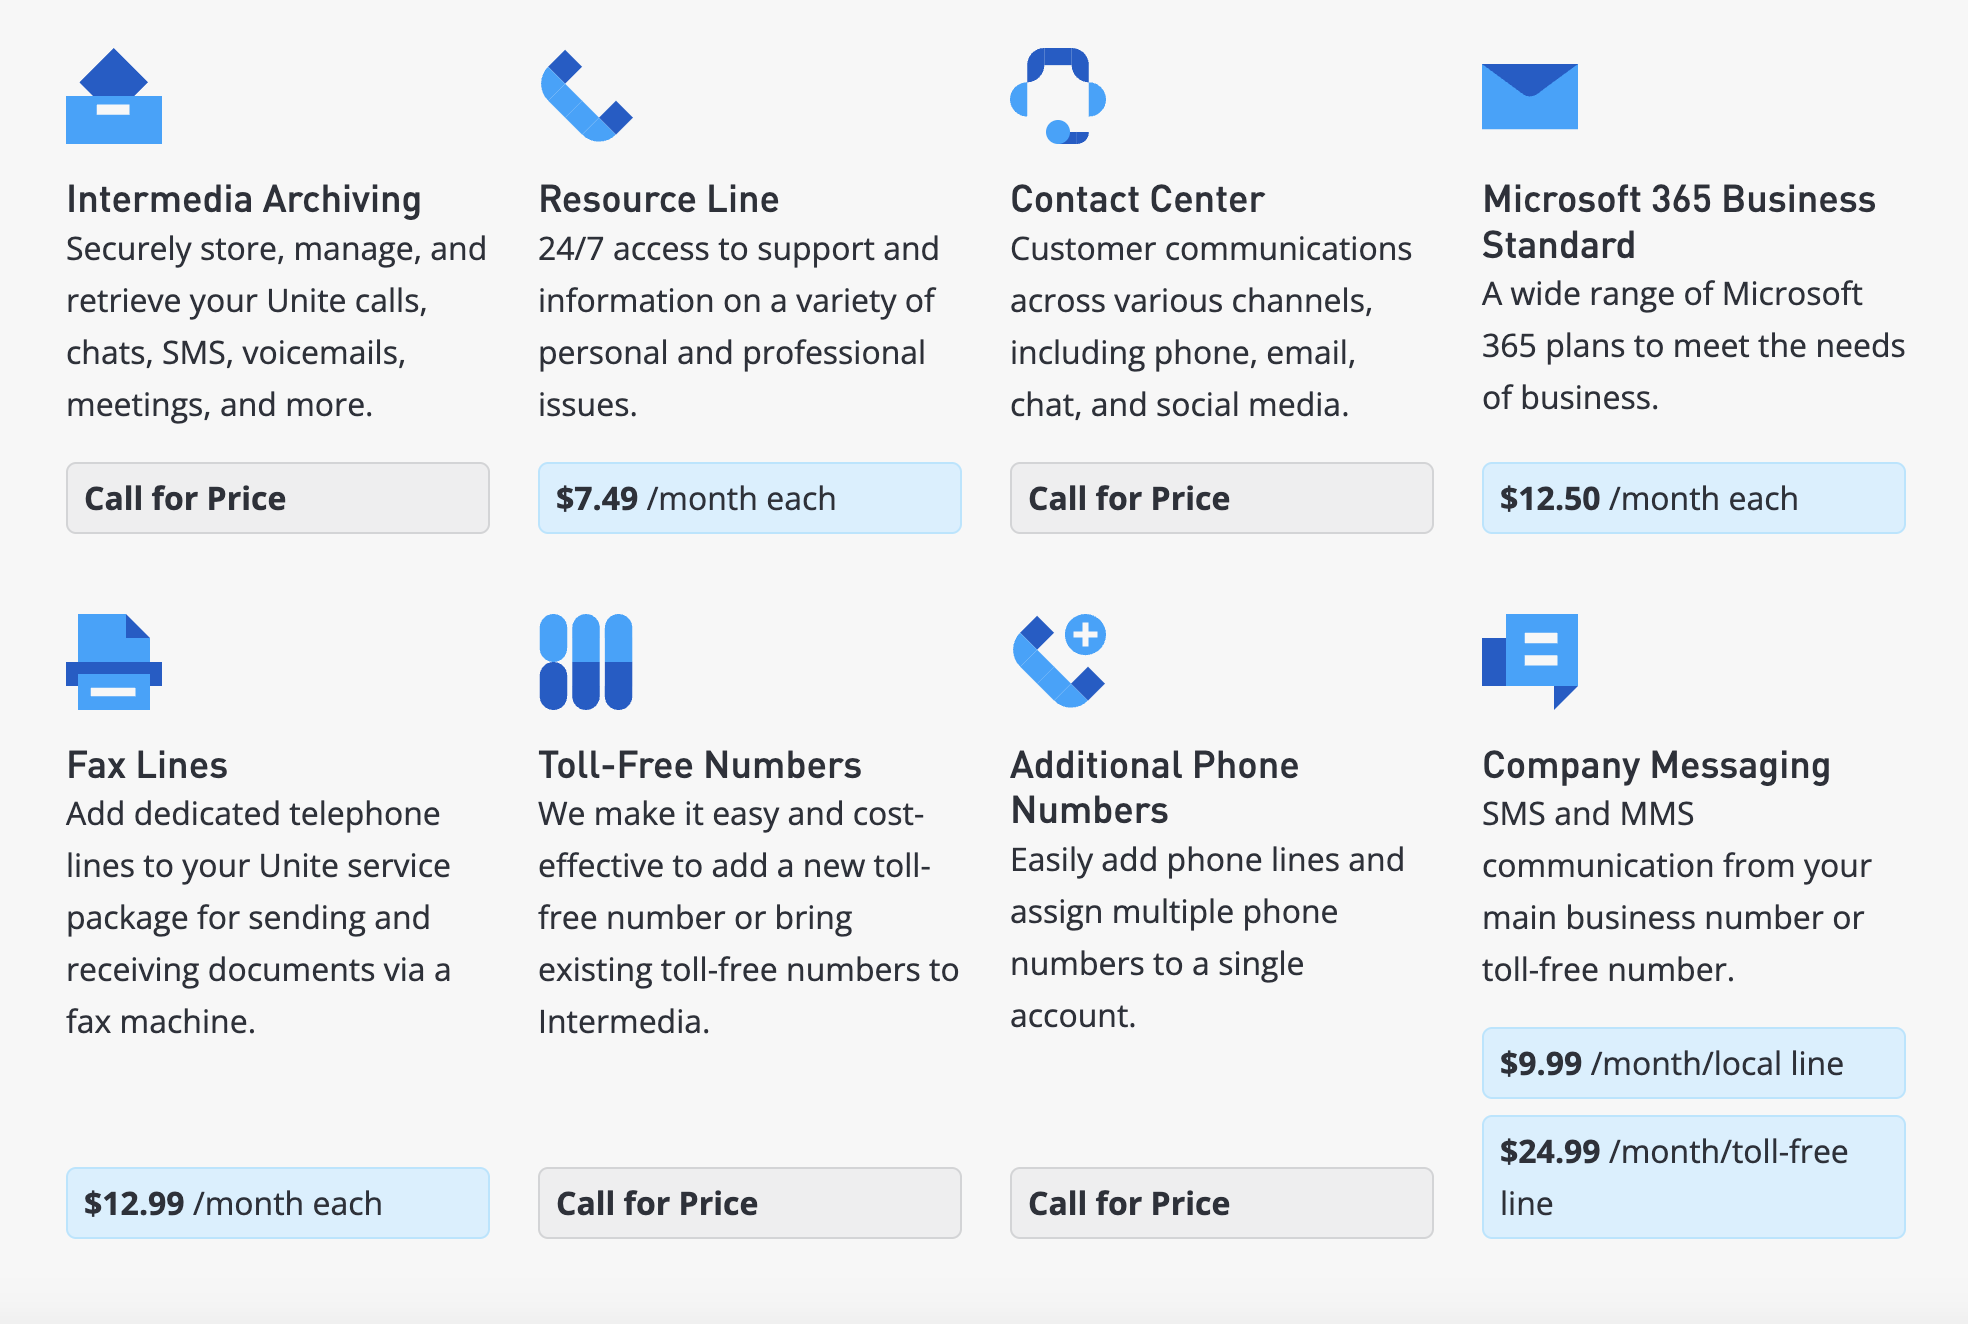
Task: Click the Company Messaging title link
Action: click(x=1655, y=764)
